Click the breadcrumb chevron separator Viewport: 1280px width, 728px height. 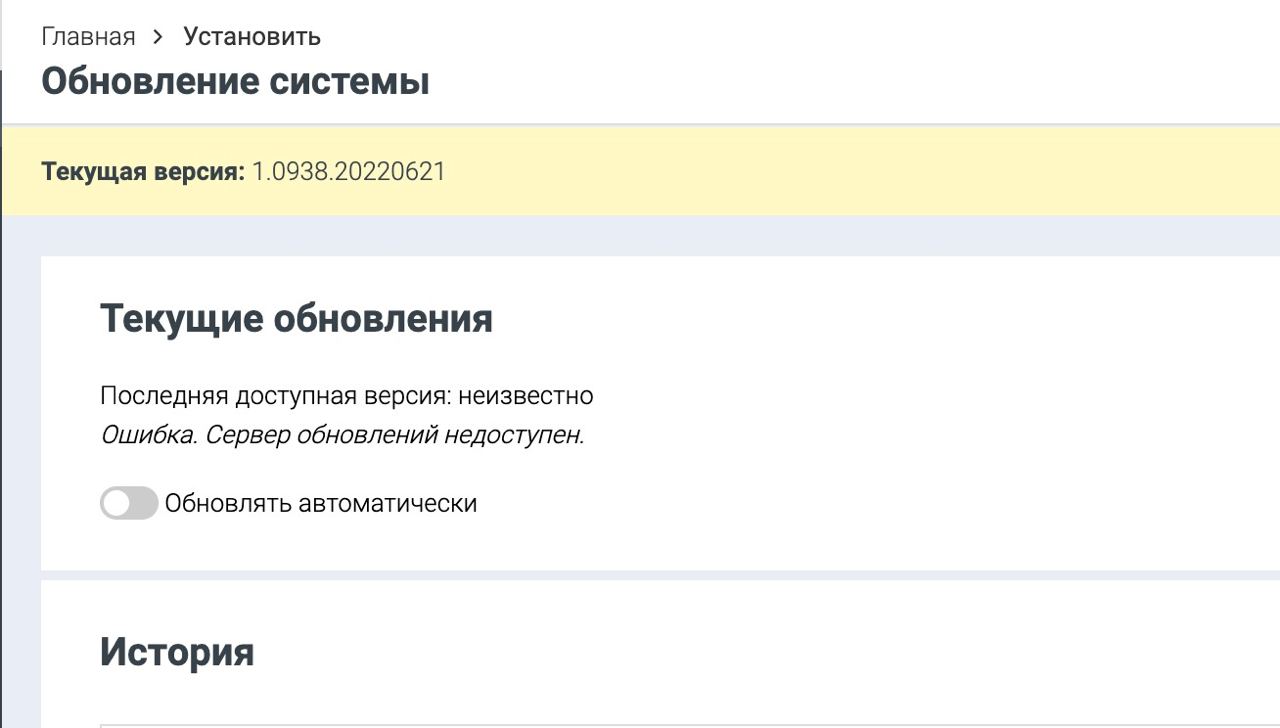coord(158,37)
